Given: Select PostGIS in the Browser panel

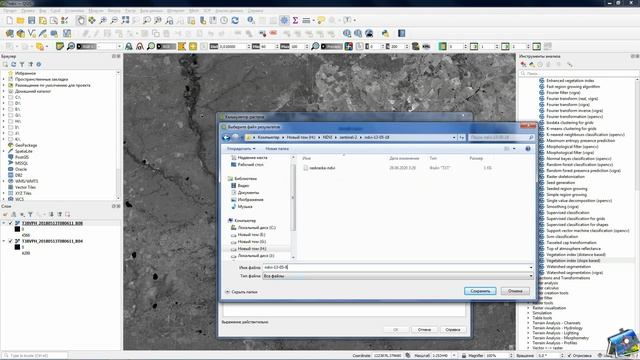Looking at the screenshot, I should [22, 157].
